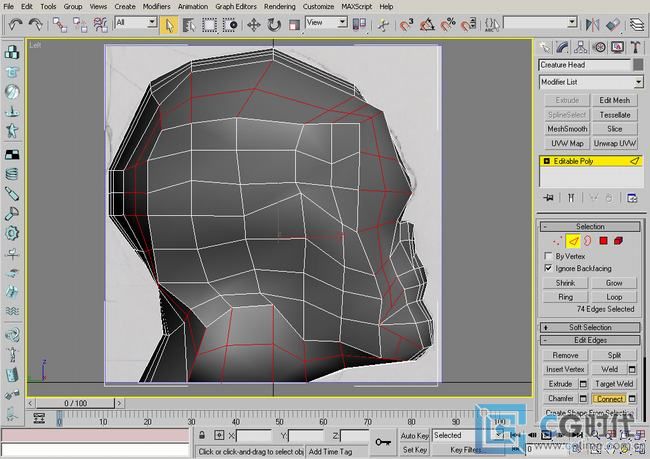
Task: Toggle the Selection Lock padlock
Action: coord(202,435)
